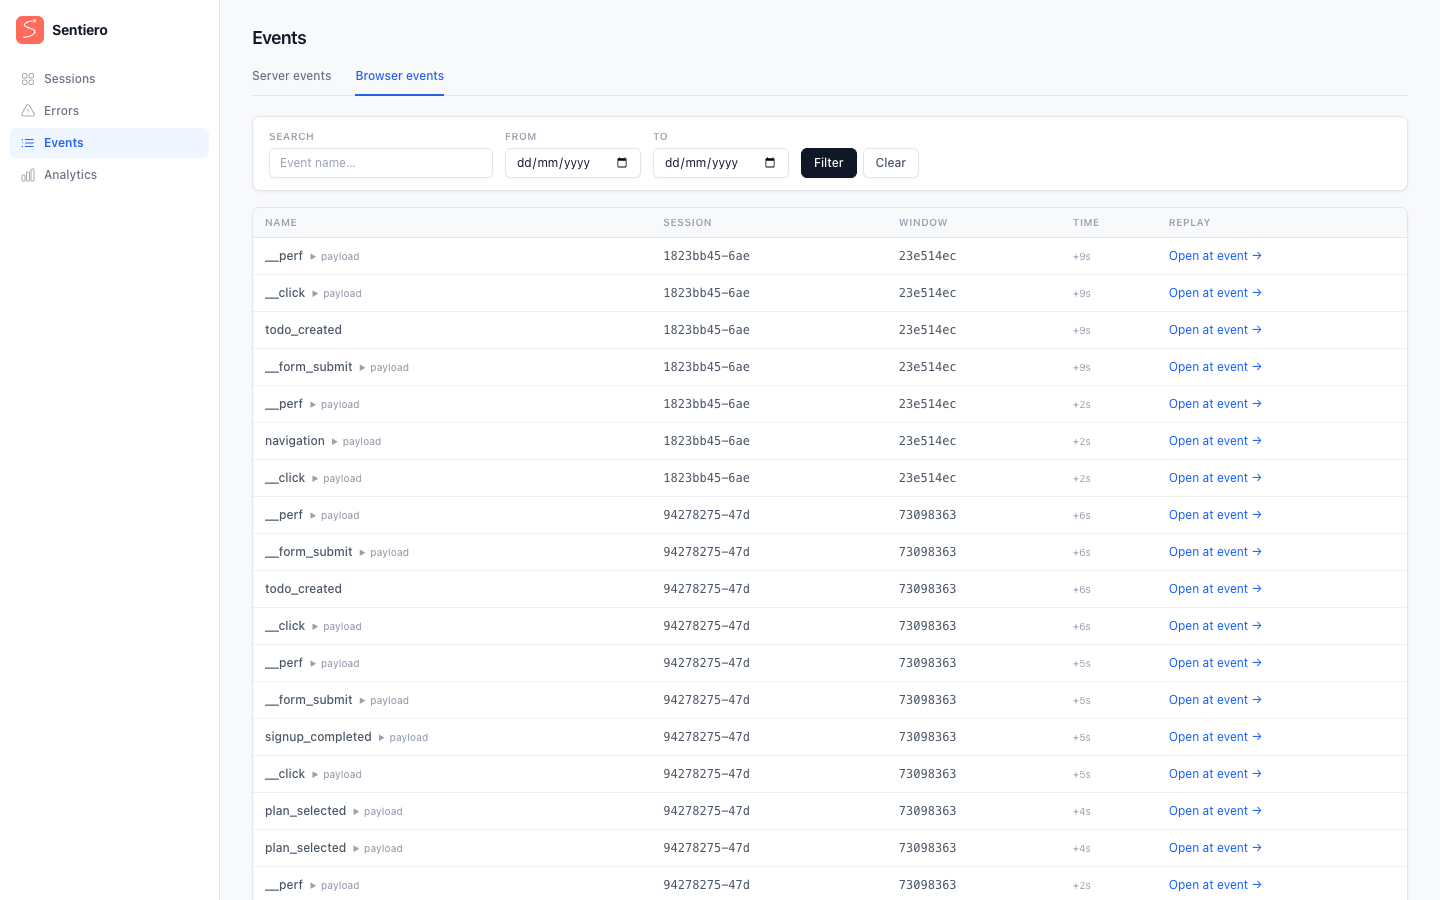Screen dimensions: 1440x900
Task: Go to Analytics in sidebar
Action: [109, 175]
